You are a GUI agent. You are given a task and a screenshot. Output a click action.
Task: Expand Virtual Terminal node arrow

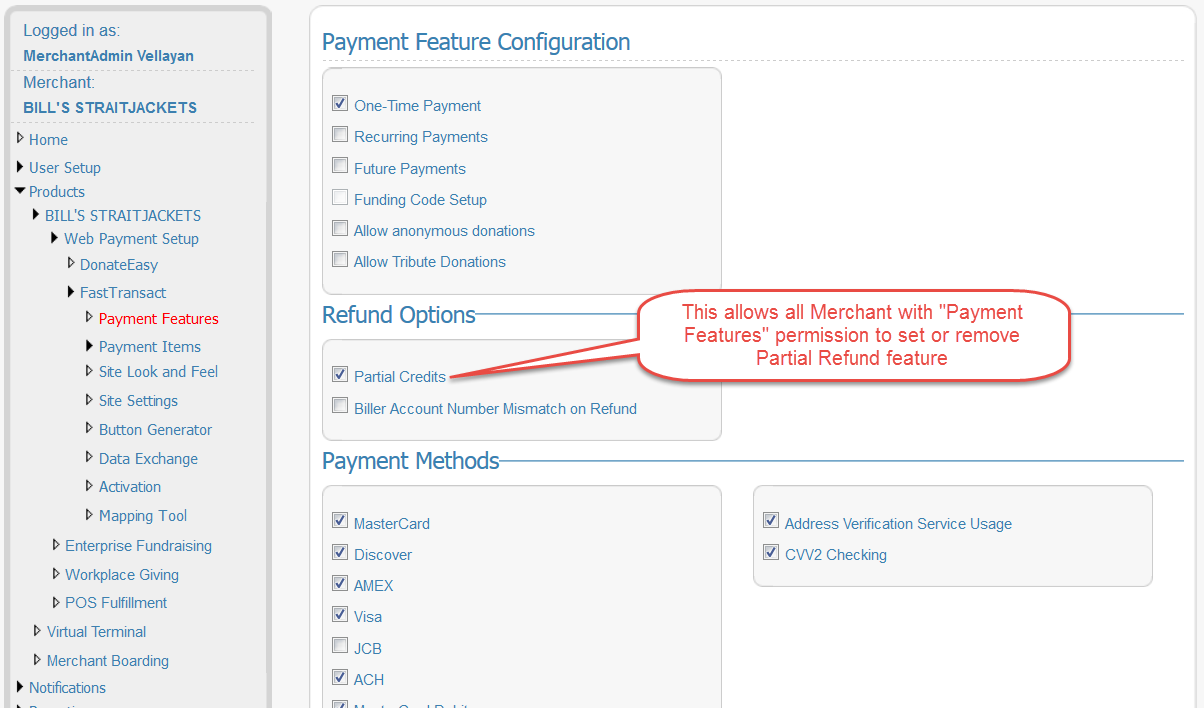tap(38, 631)
